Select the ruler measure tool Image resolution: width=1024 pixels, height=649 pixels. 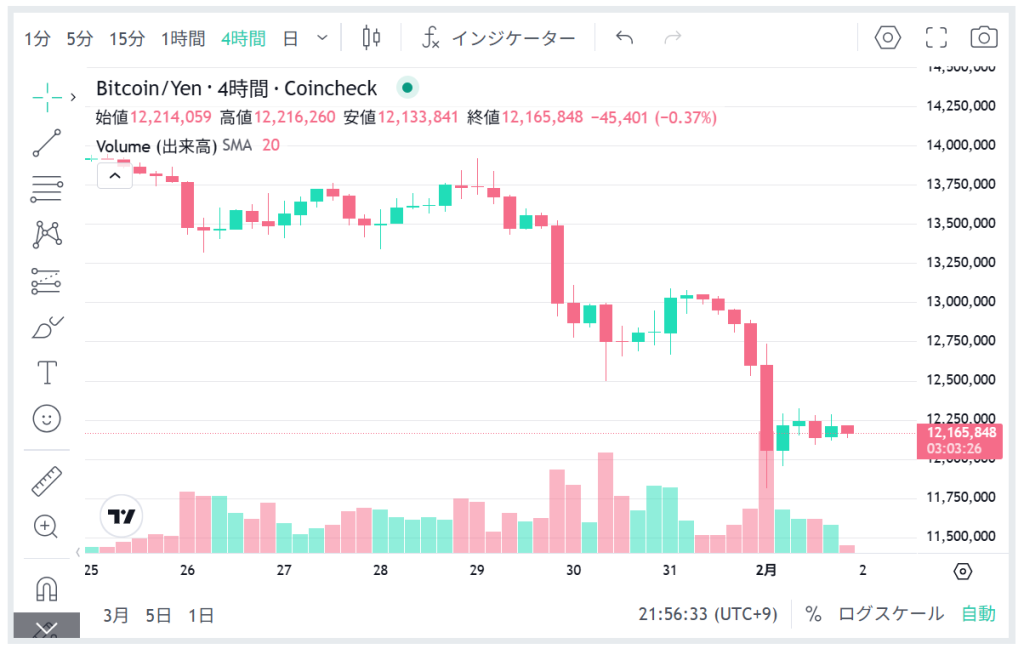(46, 481)
